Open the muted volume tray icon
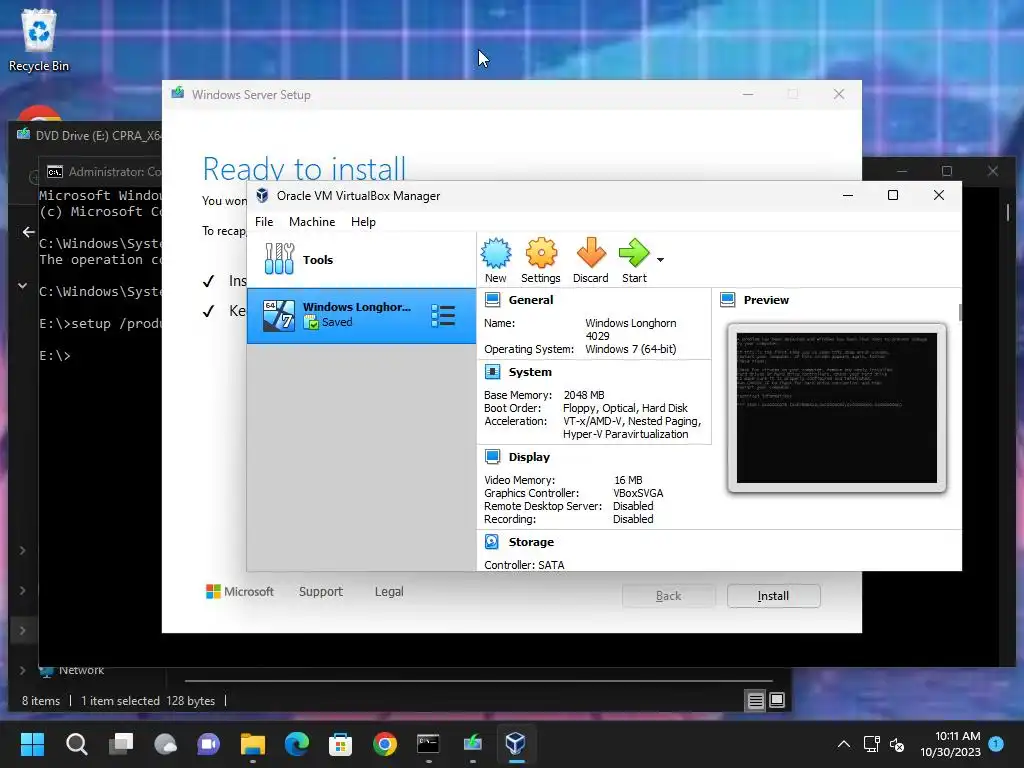Screen dimensions: 1024x768 (x=897, y=744)
